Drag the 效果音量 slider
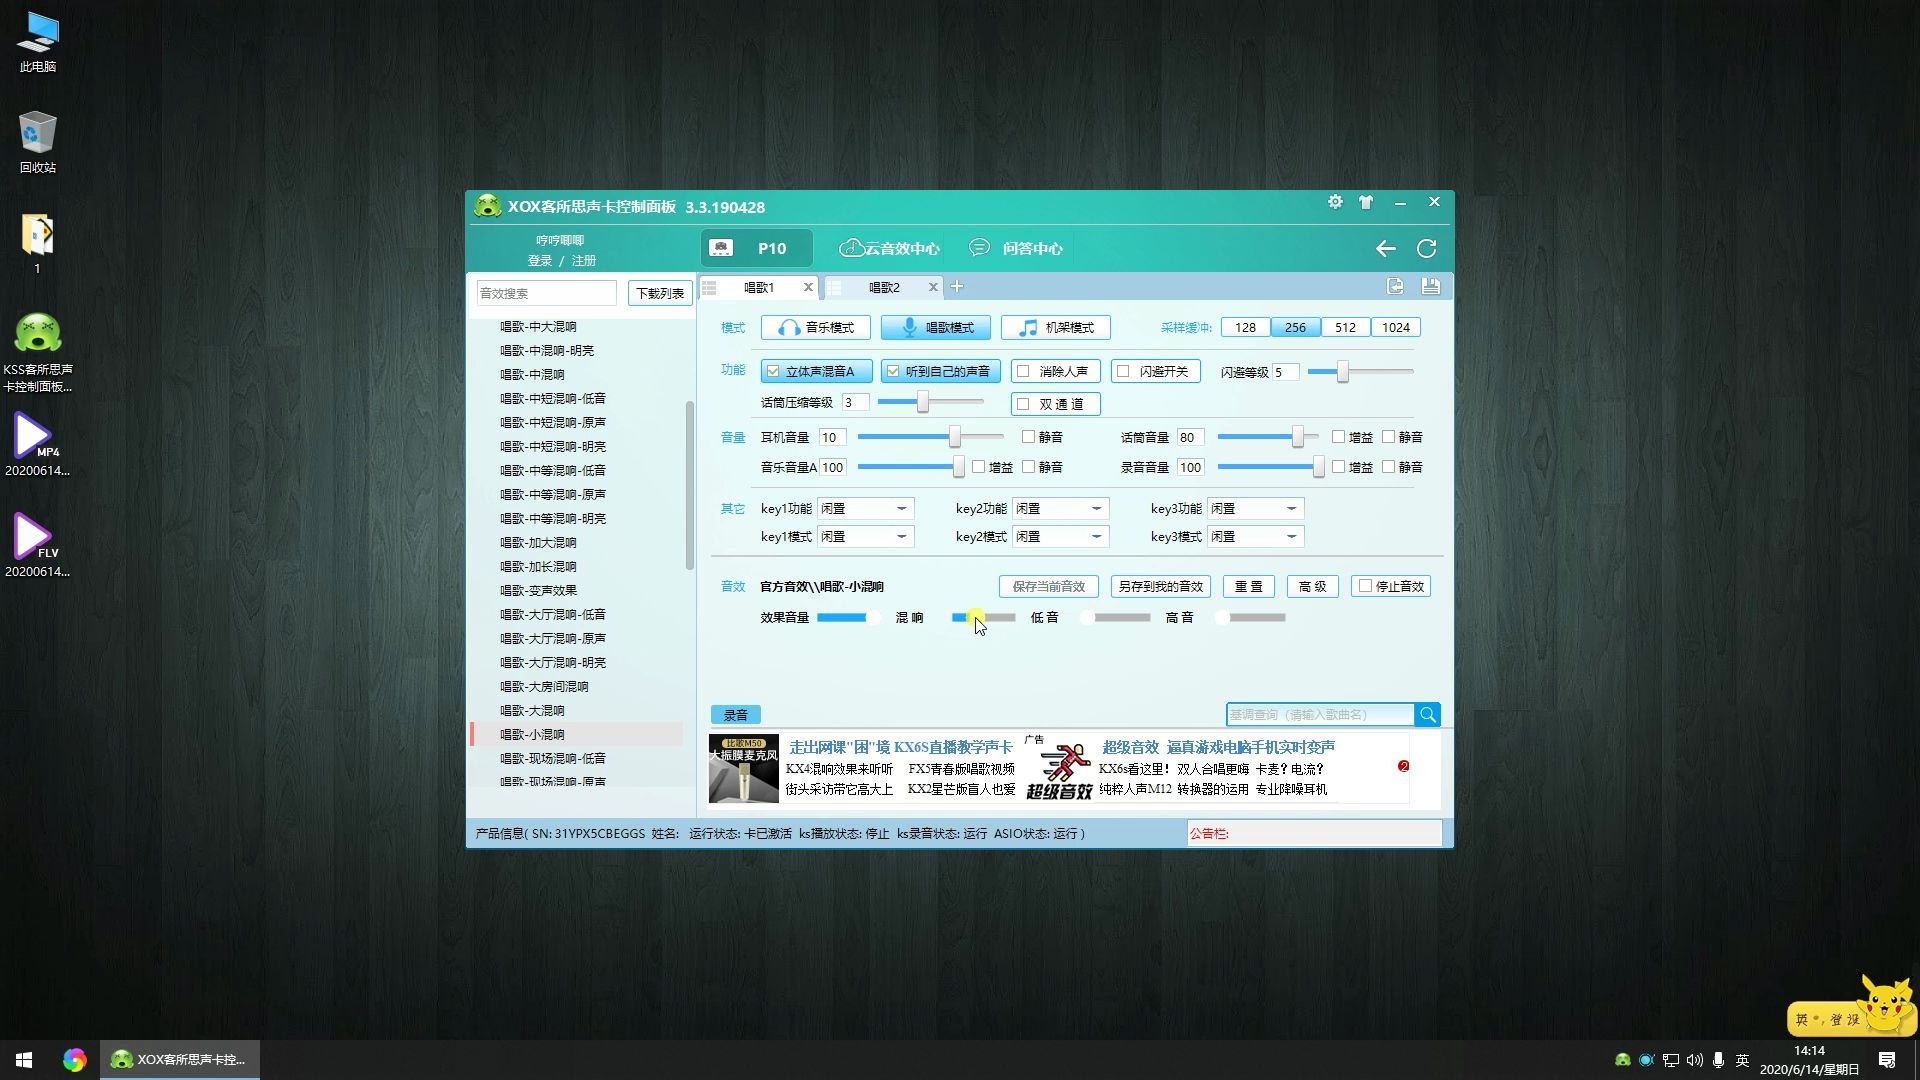 pos(869,617)
